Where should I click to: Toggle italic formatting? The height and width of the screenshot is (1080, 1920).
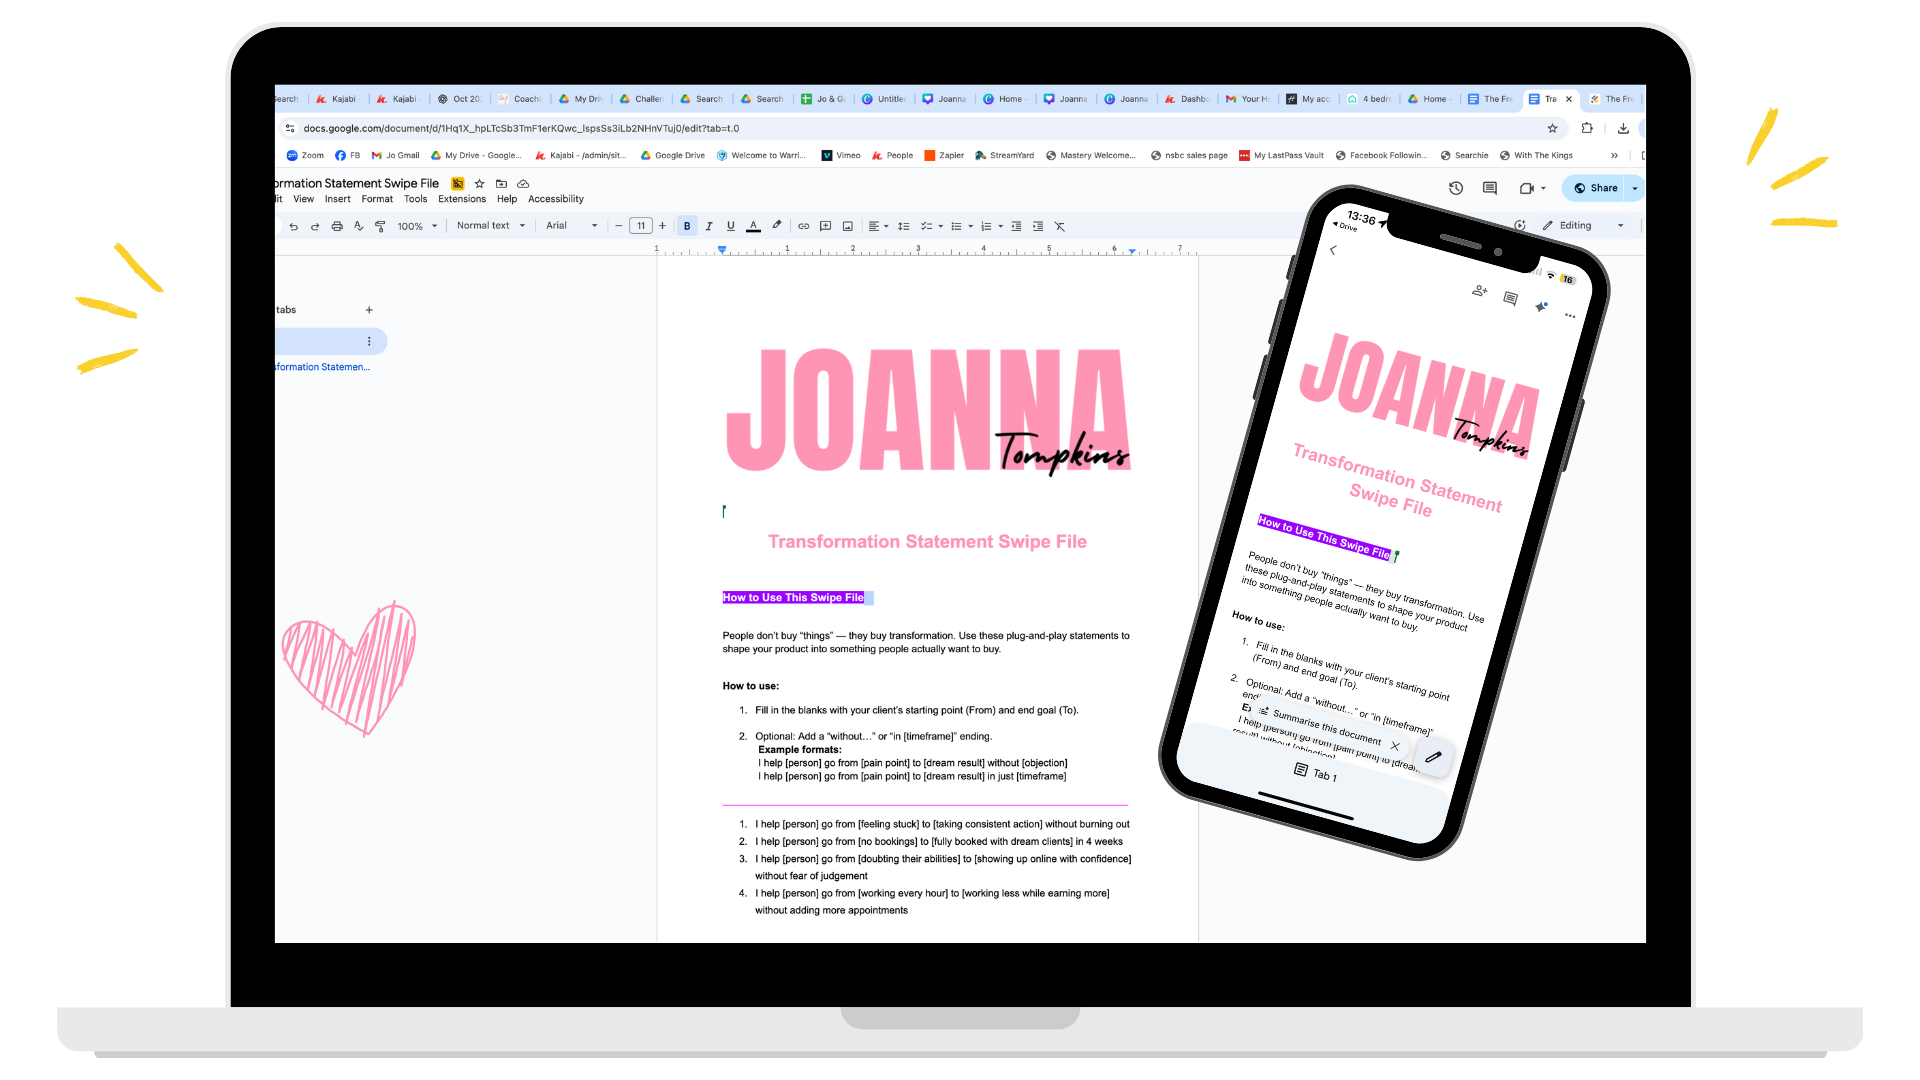click(709, 226)
